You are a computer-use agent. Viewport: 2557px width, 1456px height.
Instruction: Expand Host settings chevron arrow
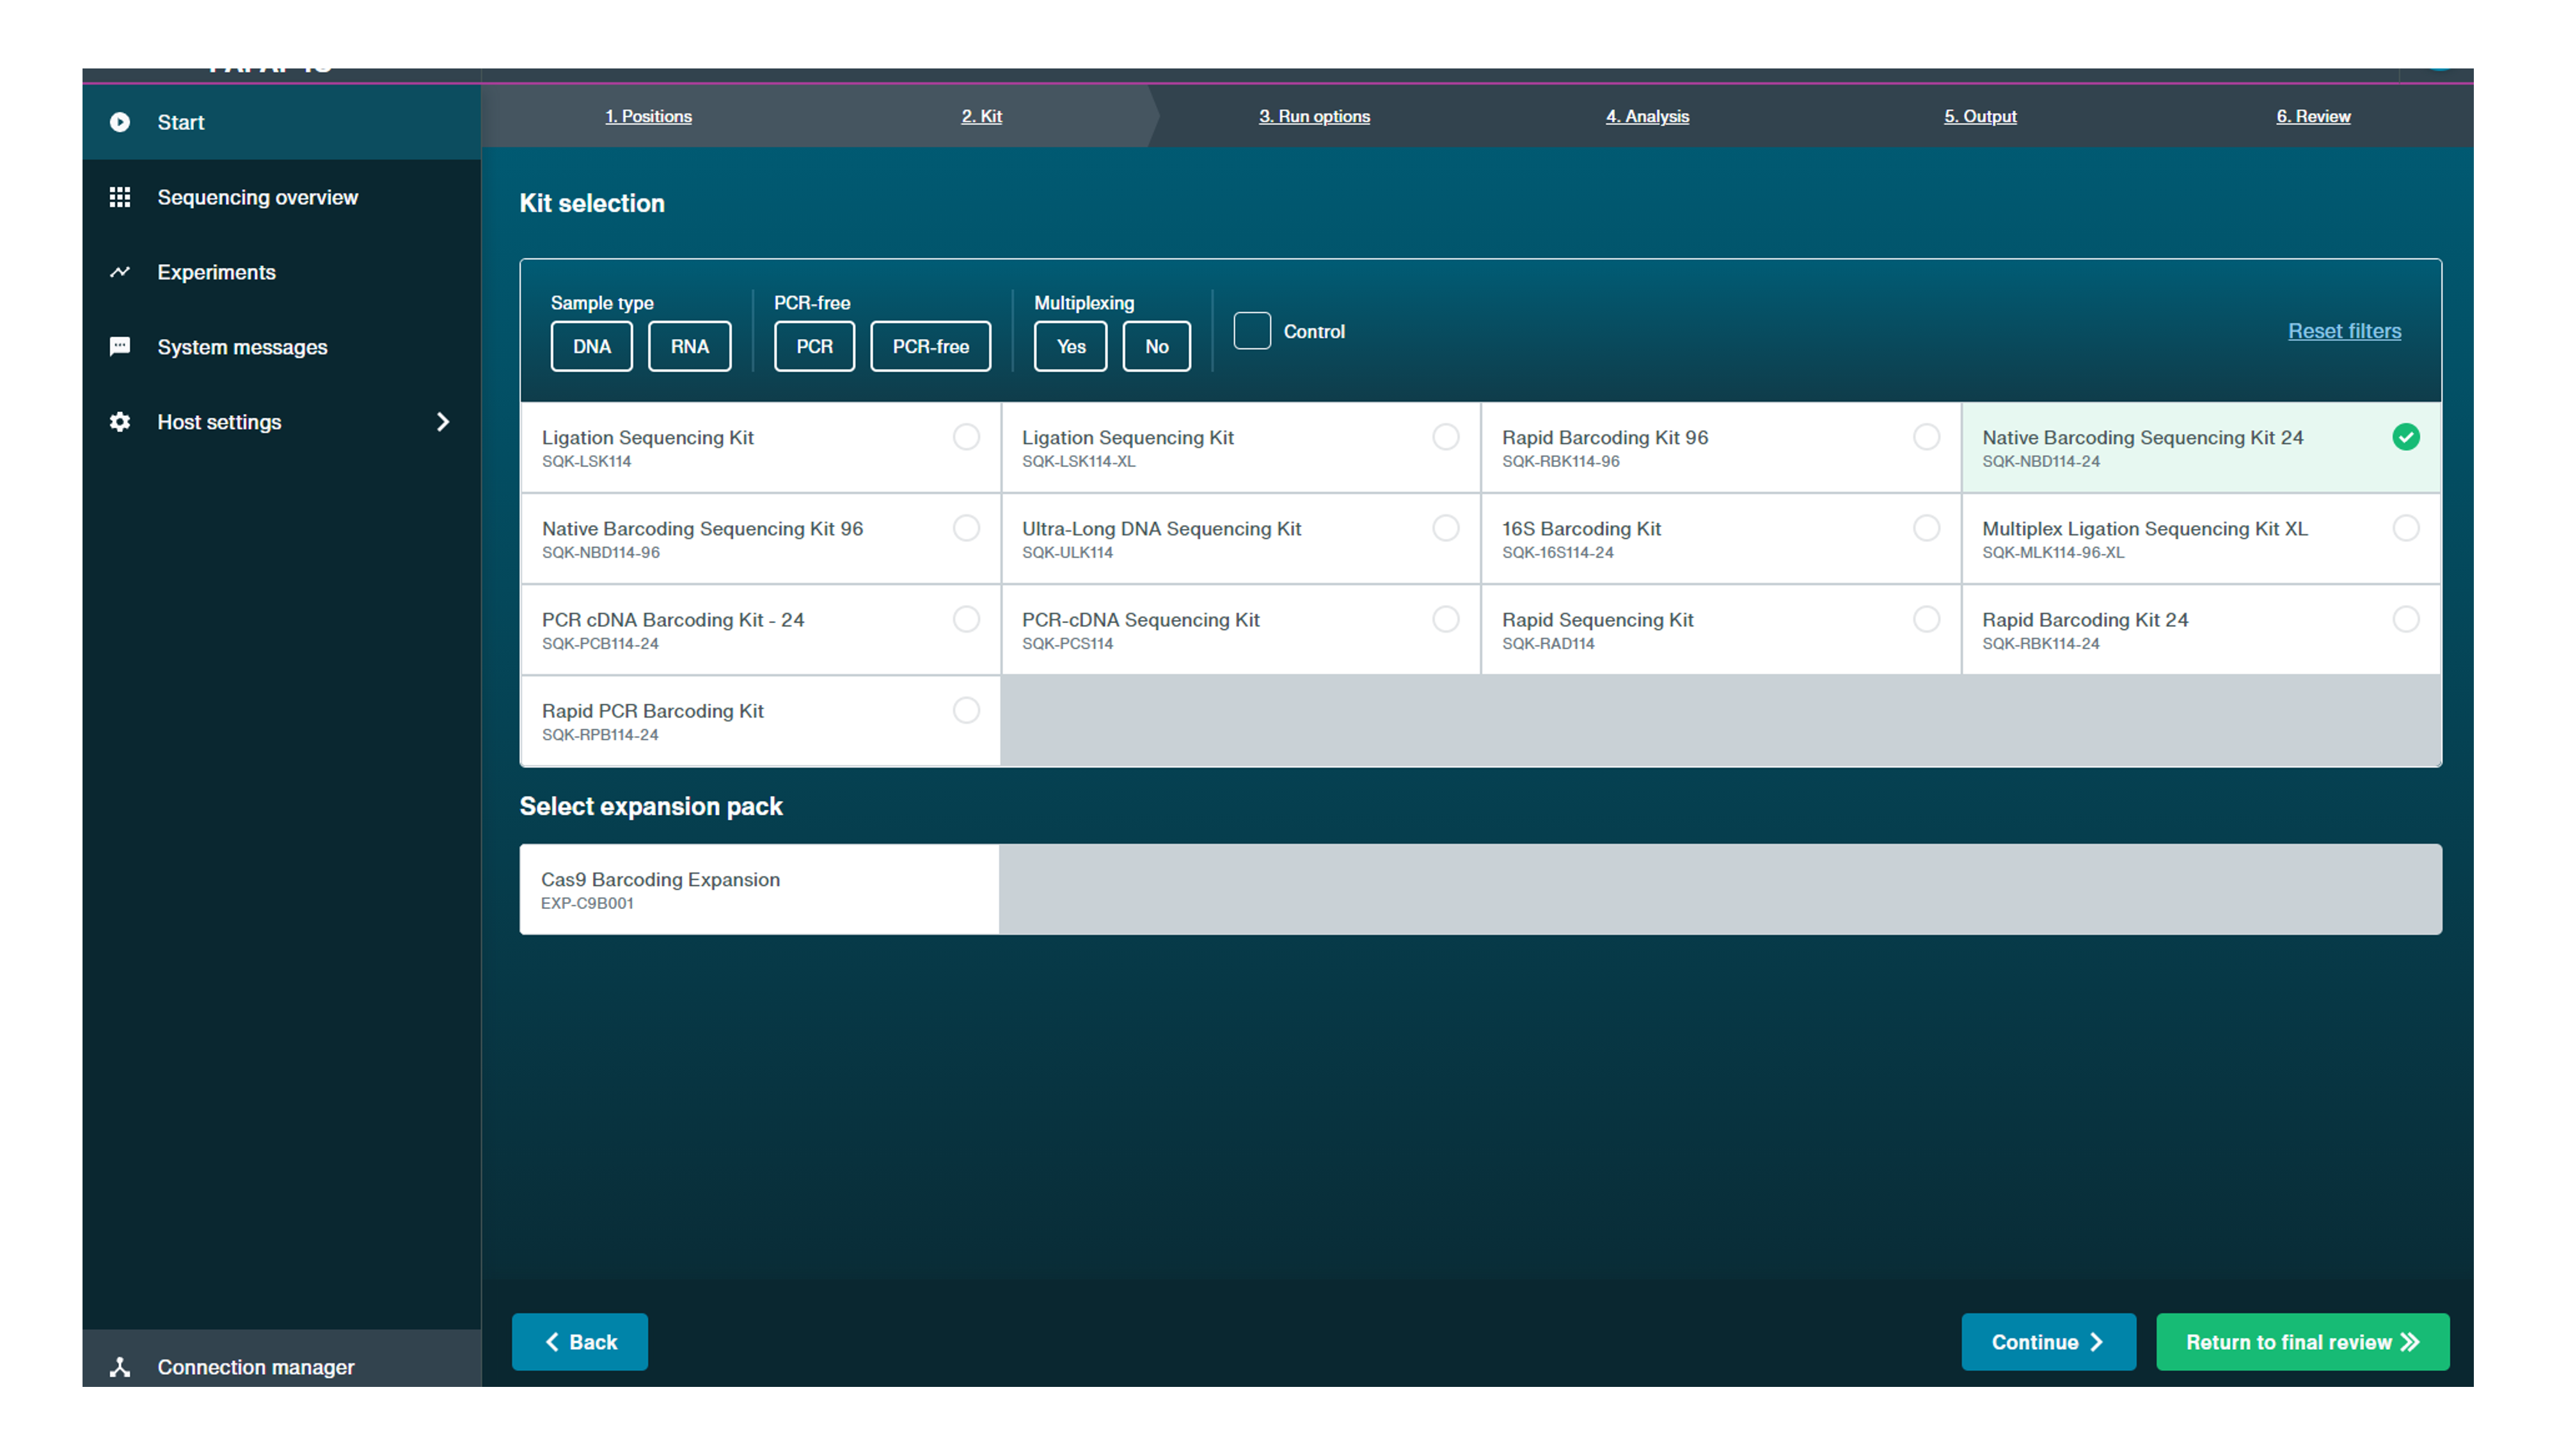tap(443, 422)
